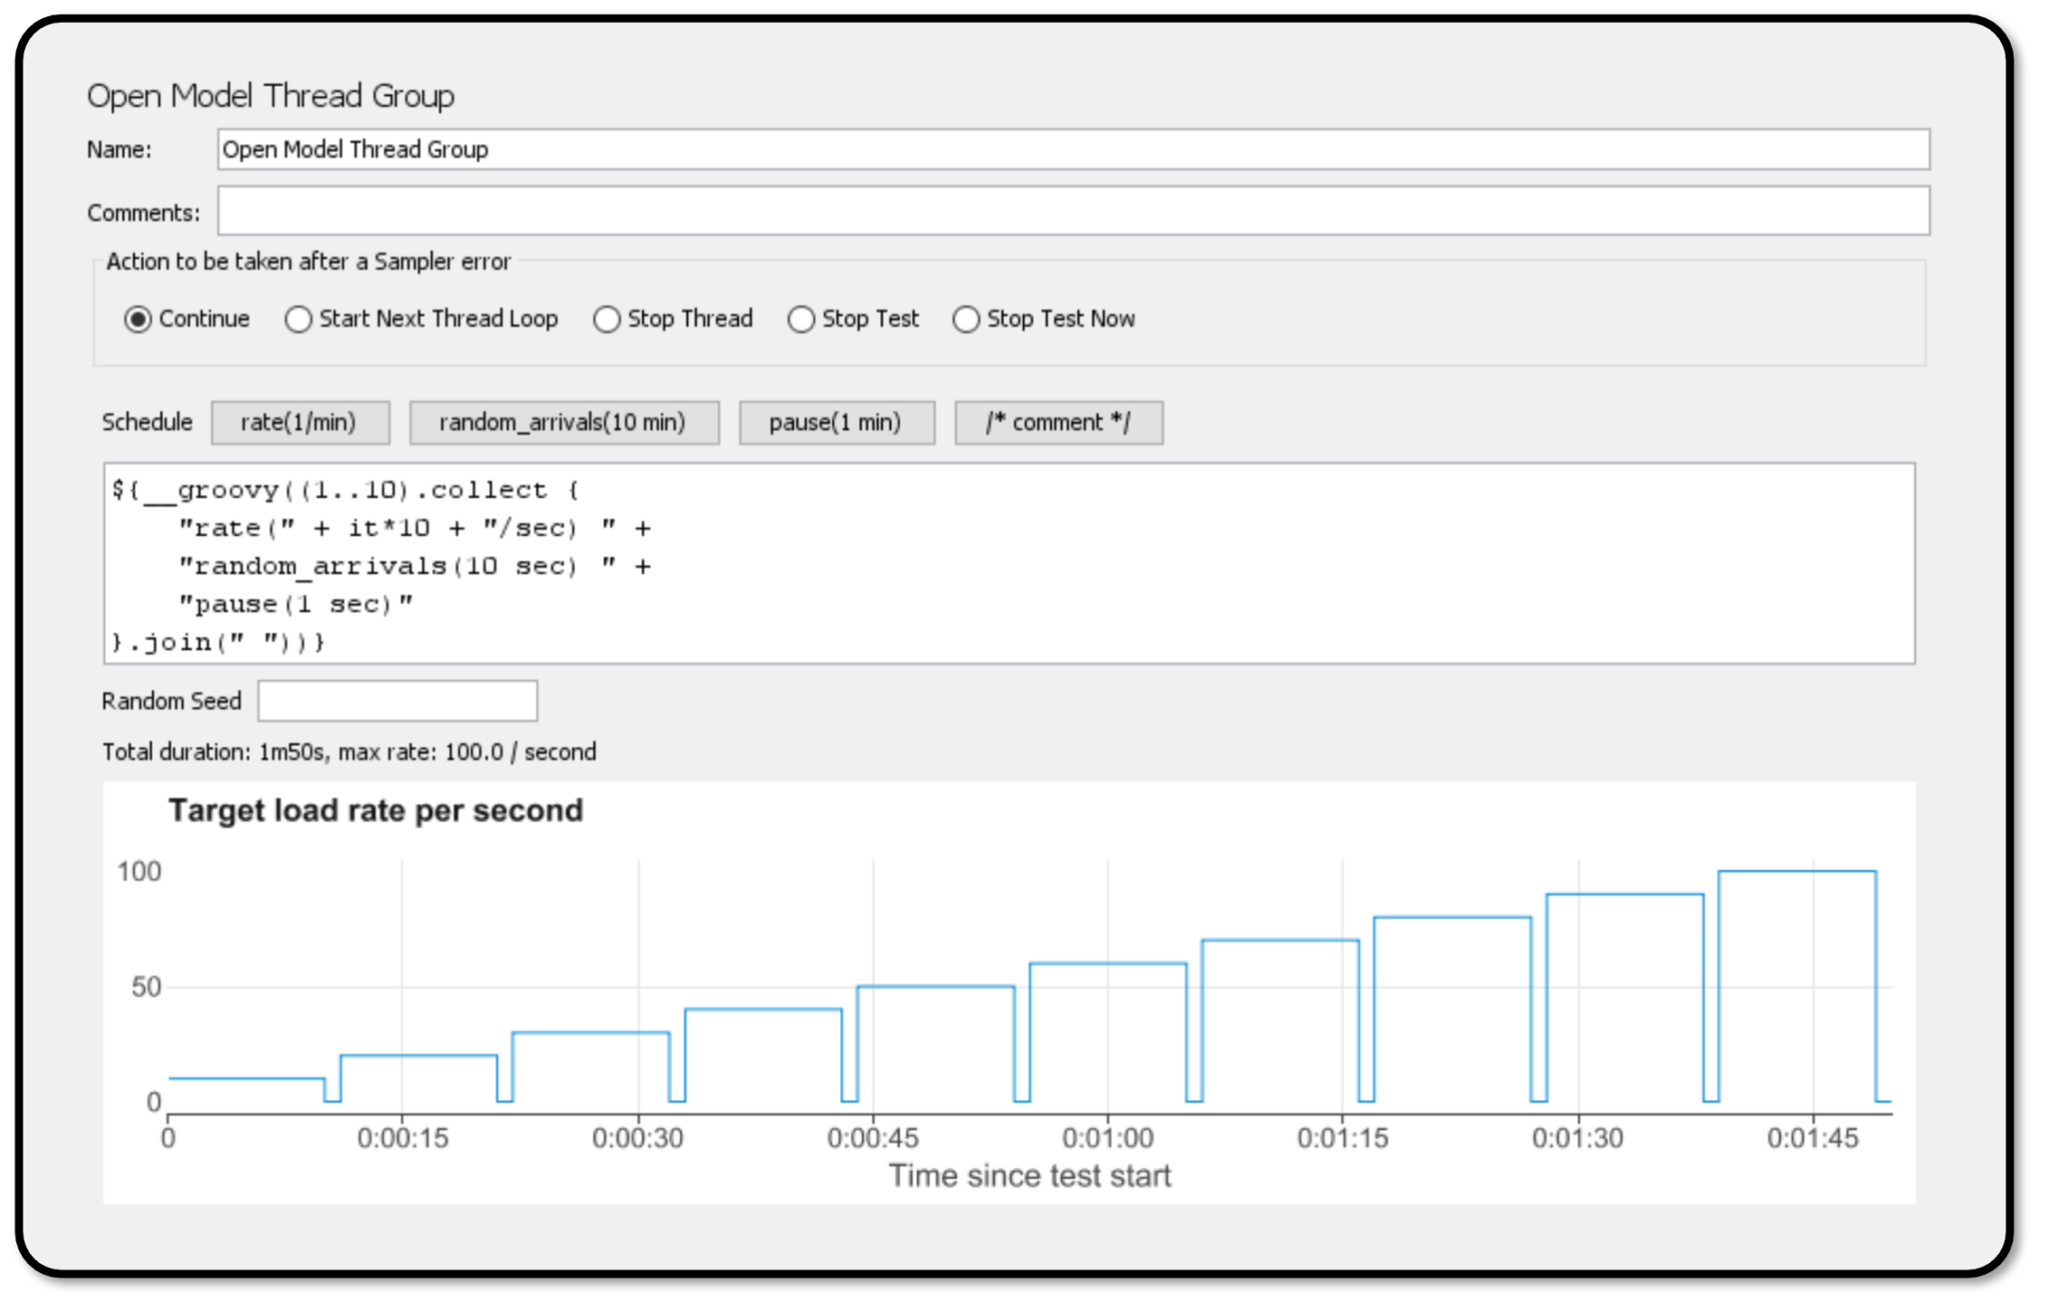This screenshot has height=1312, width=2048.
Task: Click the Random Seed input box
Action: click(x=397, y=700)
